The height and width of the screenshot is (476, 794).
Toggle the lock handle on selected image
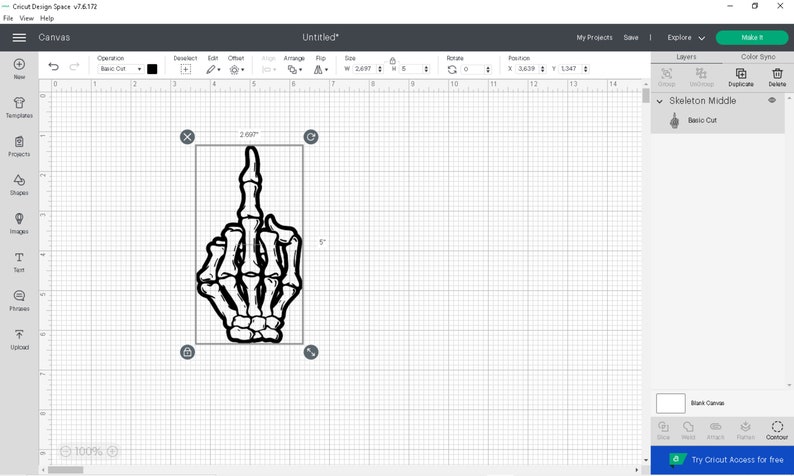coord(187,352)
